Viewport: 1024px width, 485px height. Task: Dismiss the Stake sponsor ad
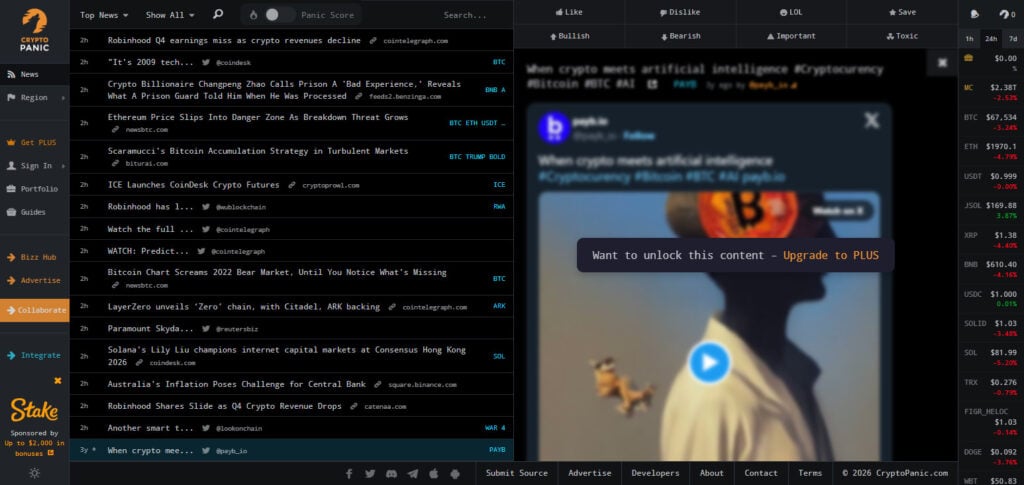tap(57, 381)
